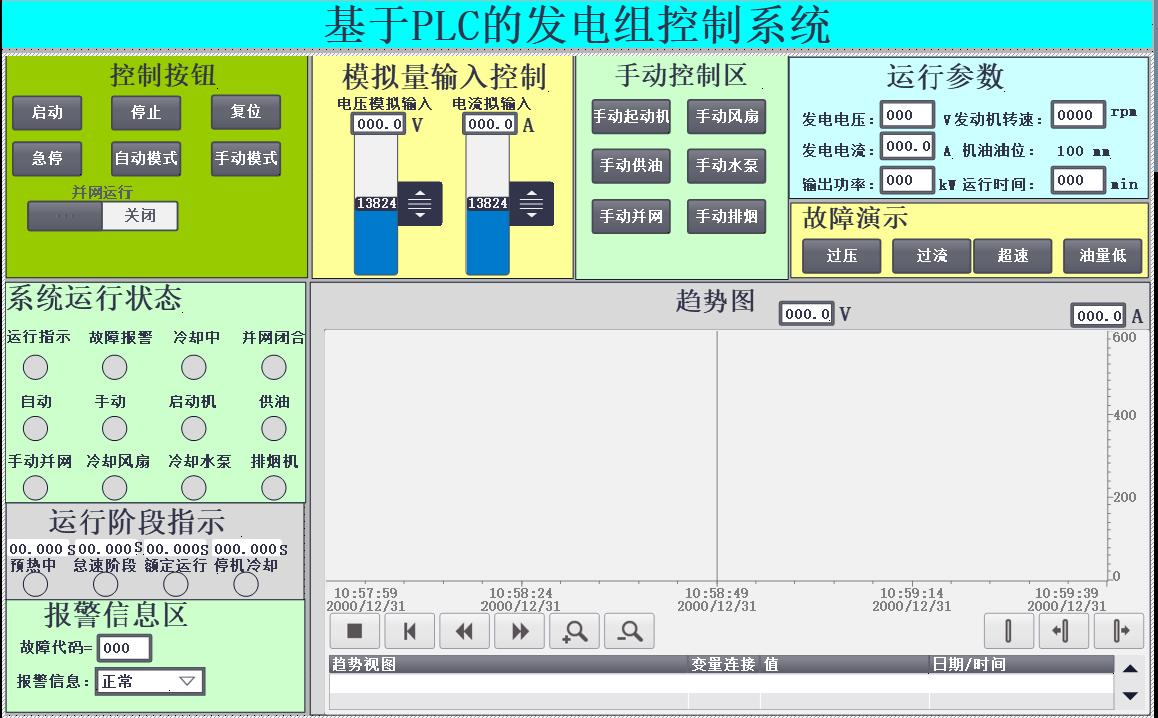Viewport: 1158px width, 718px height.
Task: Rewind the trend view backward
Action: [464, 631]
